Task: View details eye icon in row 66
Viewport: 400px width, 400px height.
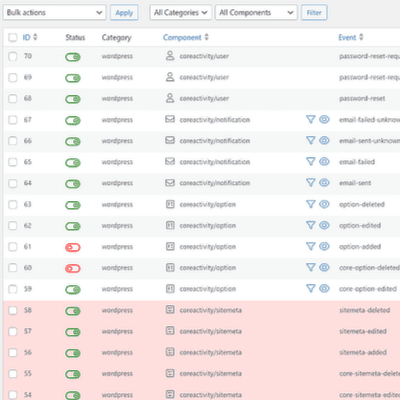Action: click(x=324, y=140)
